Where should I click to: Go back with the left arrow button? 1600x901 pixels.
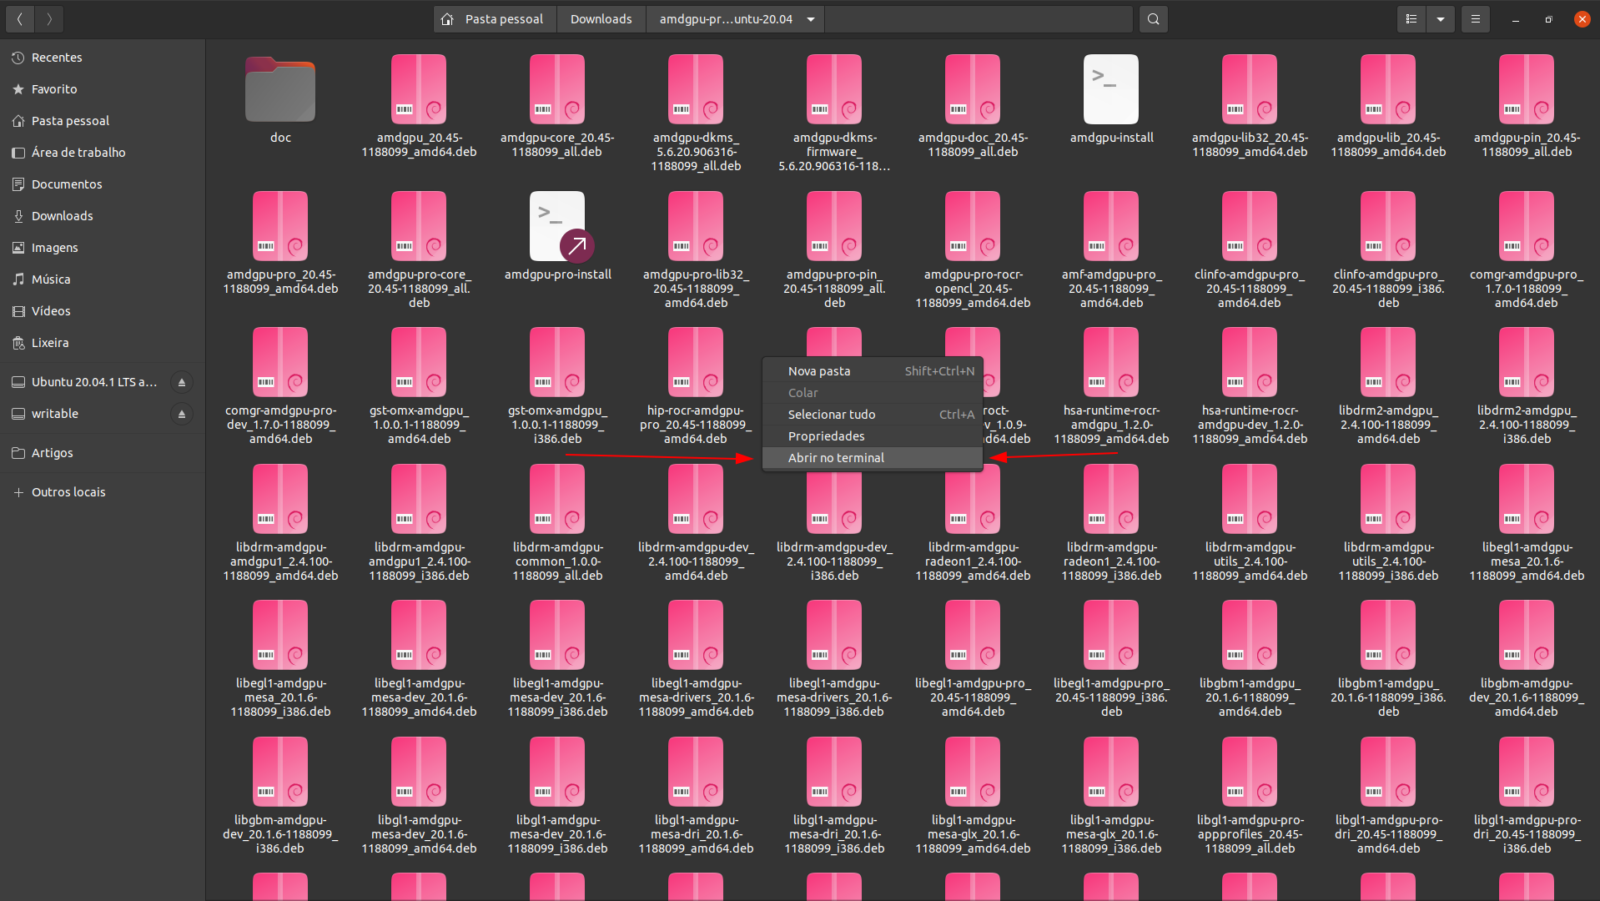[20, 19]
